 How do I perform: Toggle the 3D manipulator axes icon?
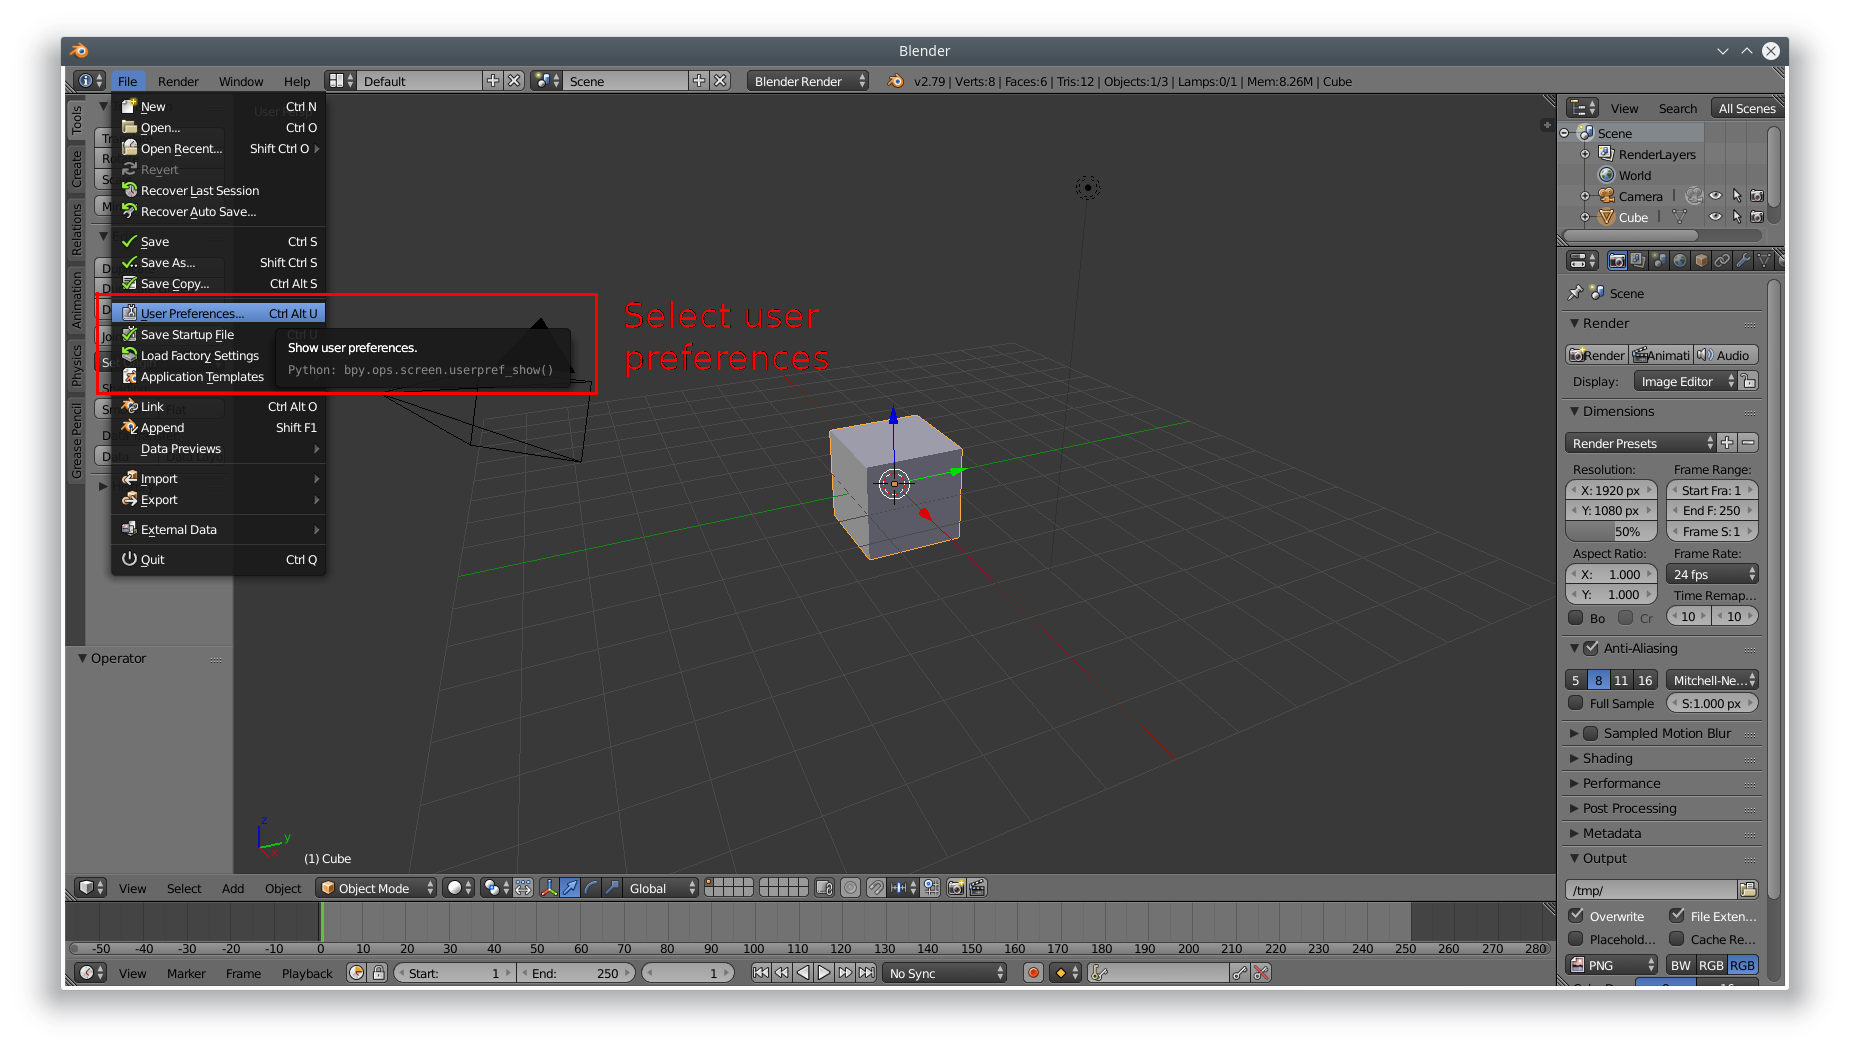point(549,888)
